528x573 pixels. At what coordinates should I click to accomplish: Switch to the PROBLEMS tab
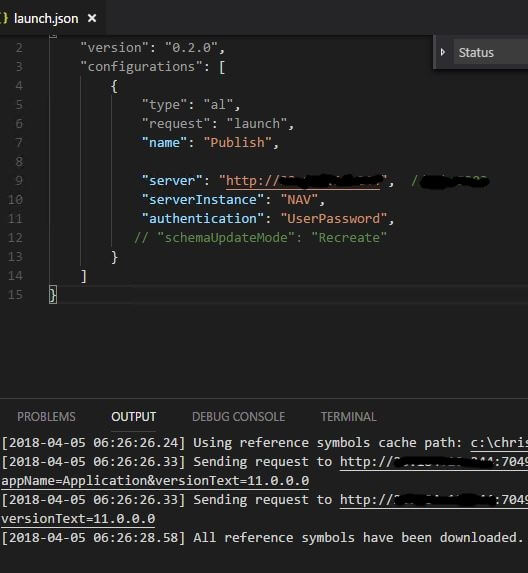click(x=46, y=417)
